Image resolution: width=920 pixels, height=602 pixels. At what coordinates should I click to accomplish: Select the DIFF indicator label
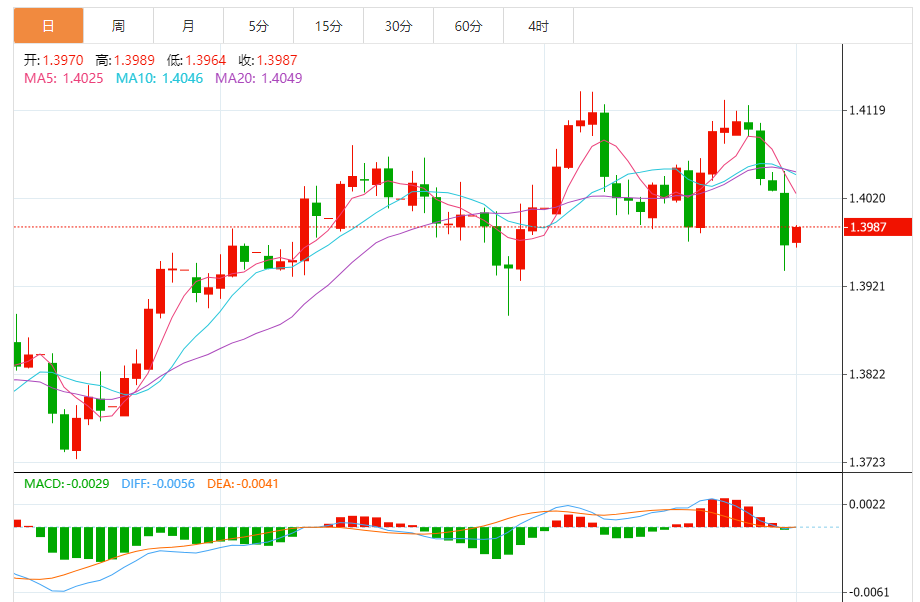pos(158,484)
